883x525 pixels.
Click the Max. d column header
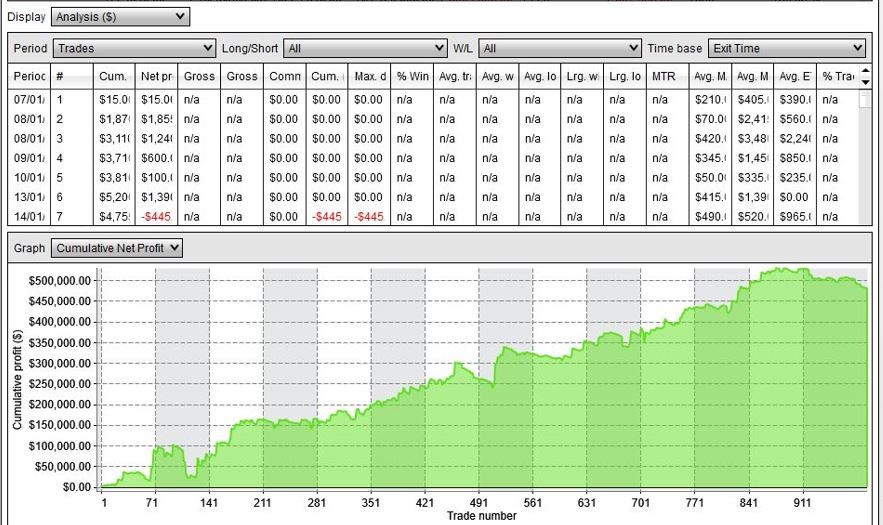click(x=369, y=77)
